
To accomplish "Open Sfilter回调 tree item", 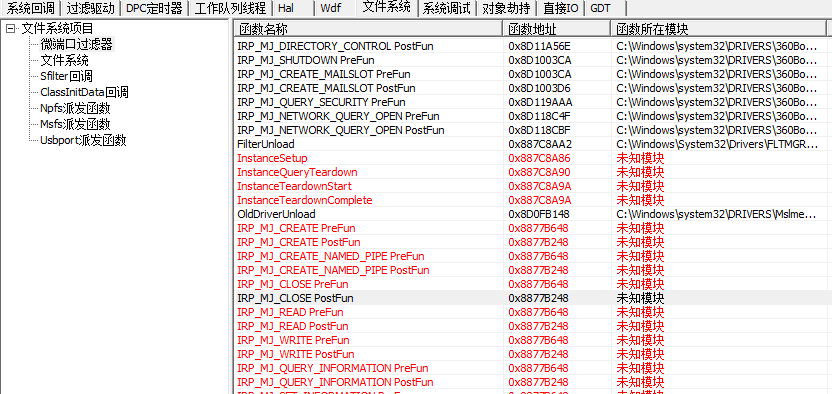I will (x=66, y=76).
